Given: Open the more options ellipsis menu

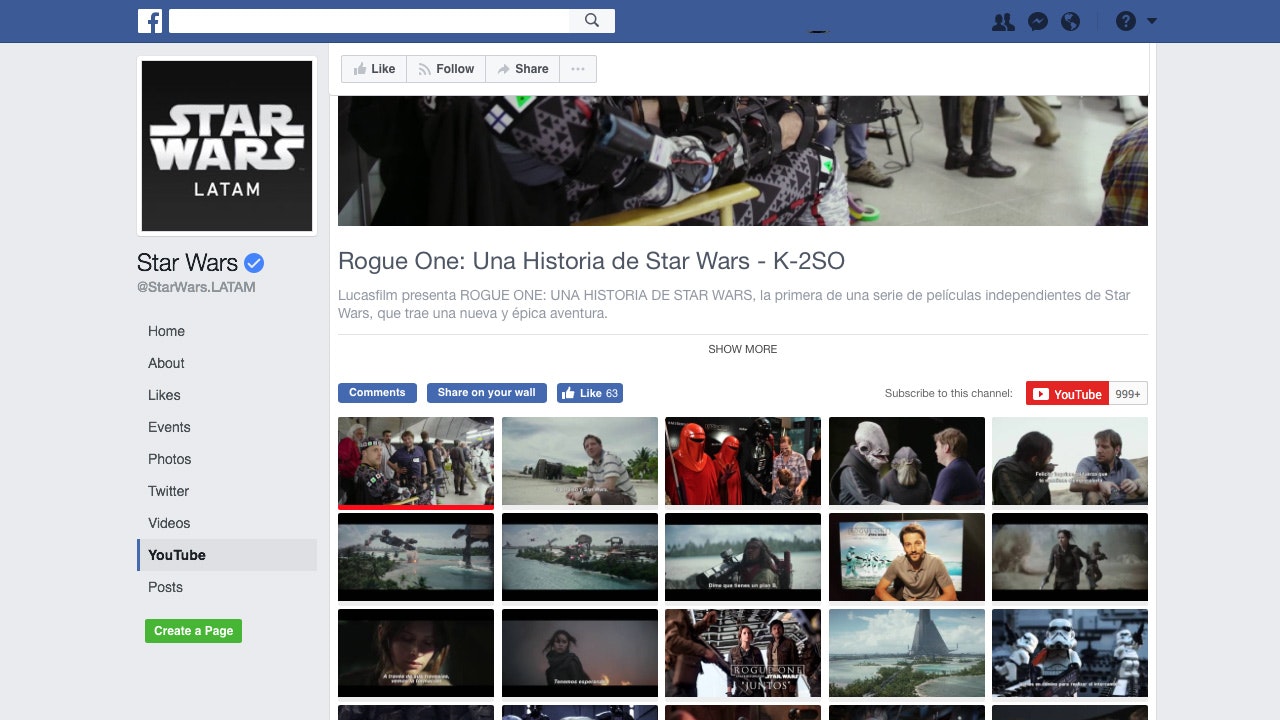Looking at the screenshot, I should pos(578,68).
